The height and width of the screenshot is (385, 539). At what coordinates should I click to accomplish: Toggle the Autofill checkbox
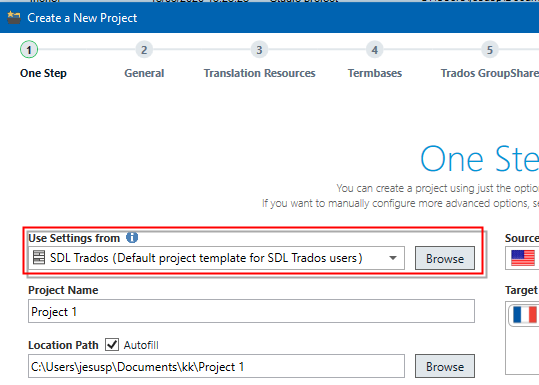[112, 345]
